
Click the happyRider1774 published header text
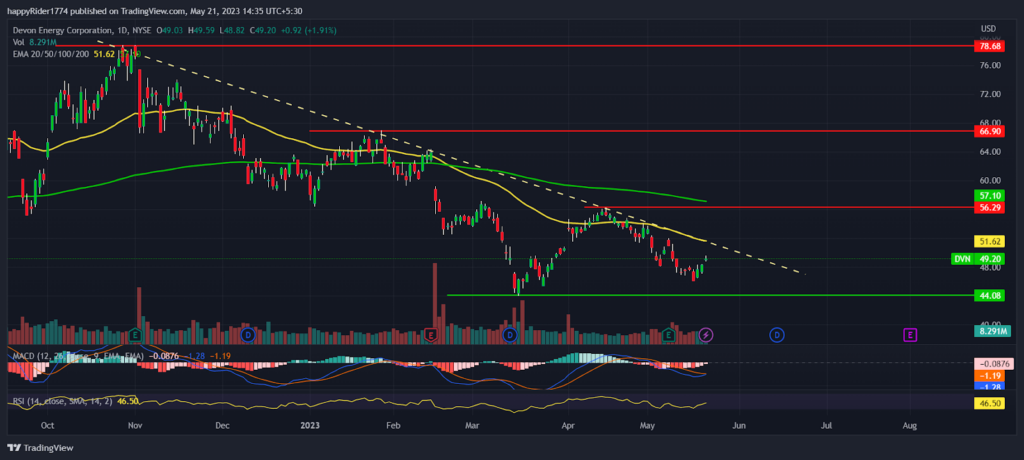[154, 10]
